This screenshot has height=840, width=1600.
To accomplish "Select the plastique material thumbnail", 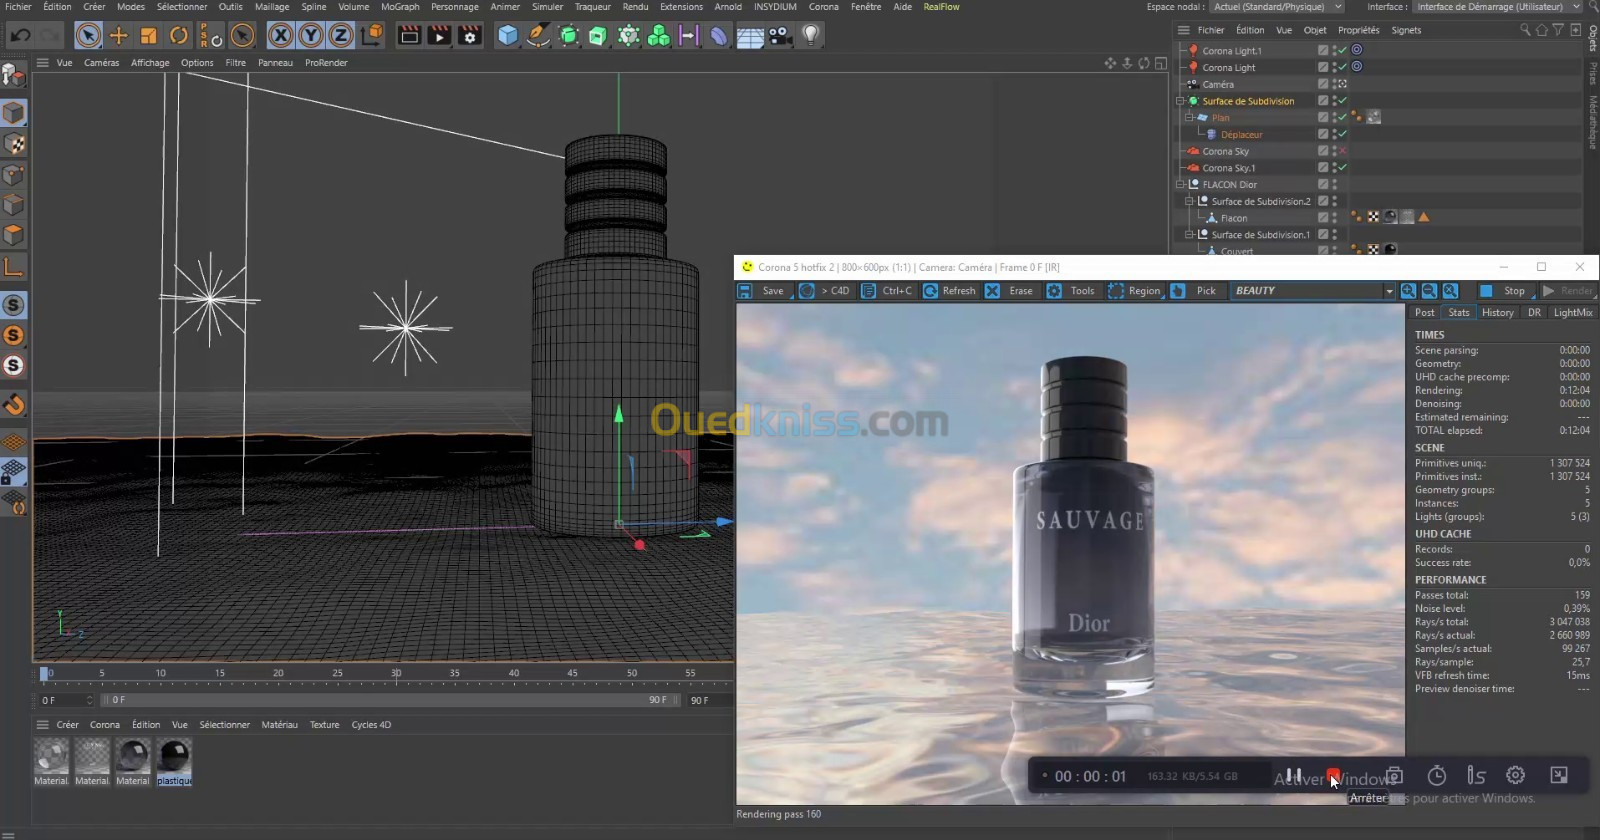I will click(x=174, y=758).
